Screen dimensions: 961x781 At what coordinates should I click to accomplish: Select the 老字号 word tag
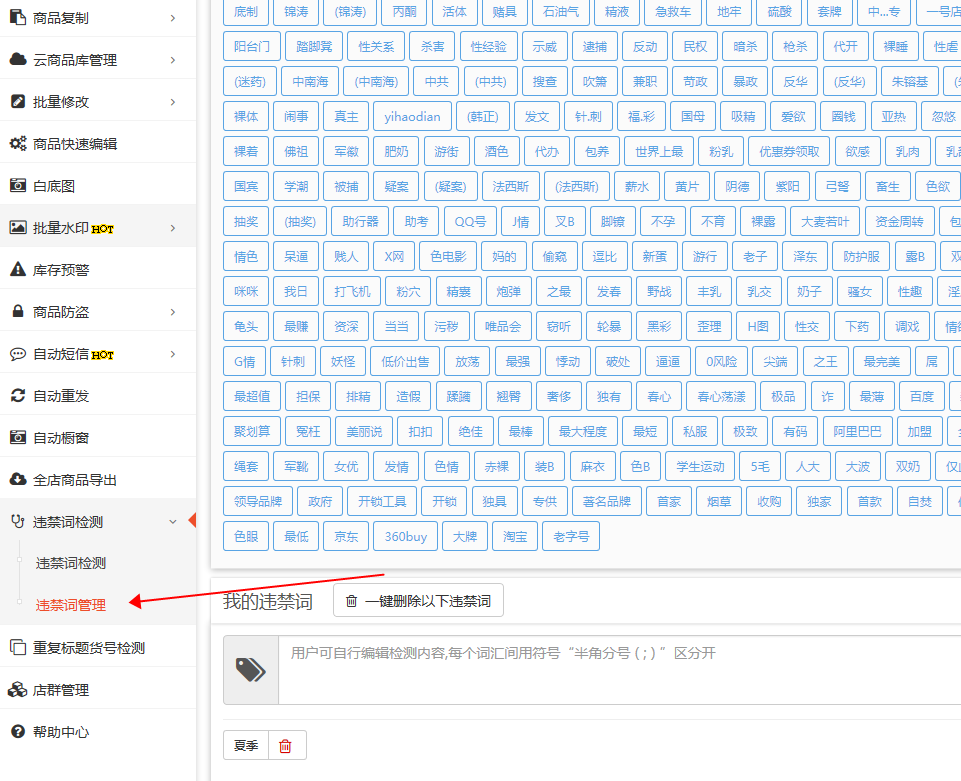pos(571,536)
